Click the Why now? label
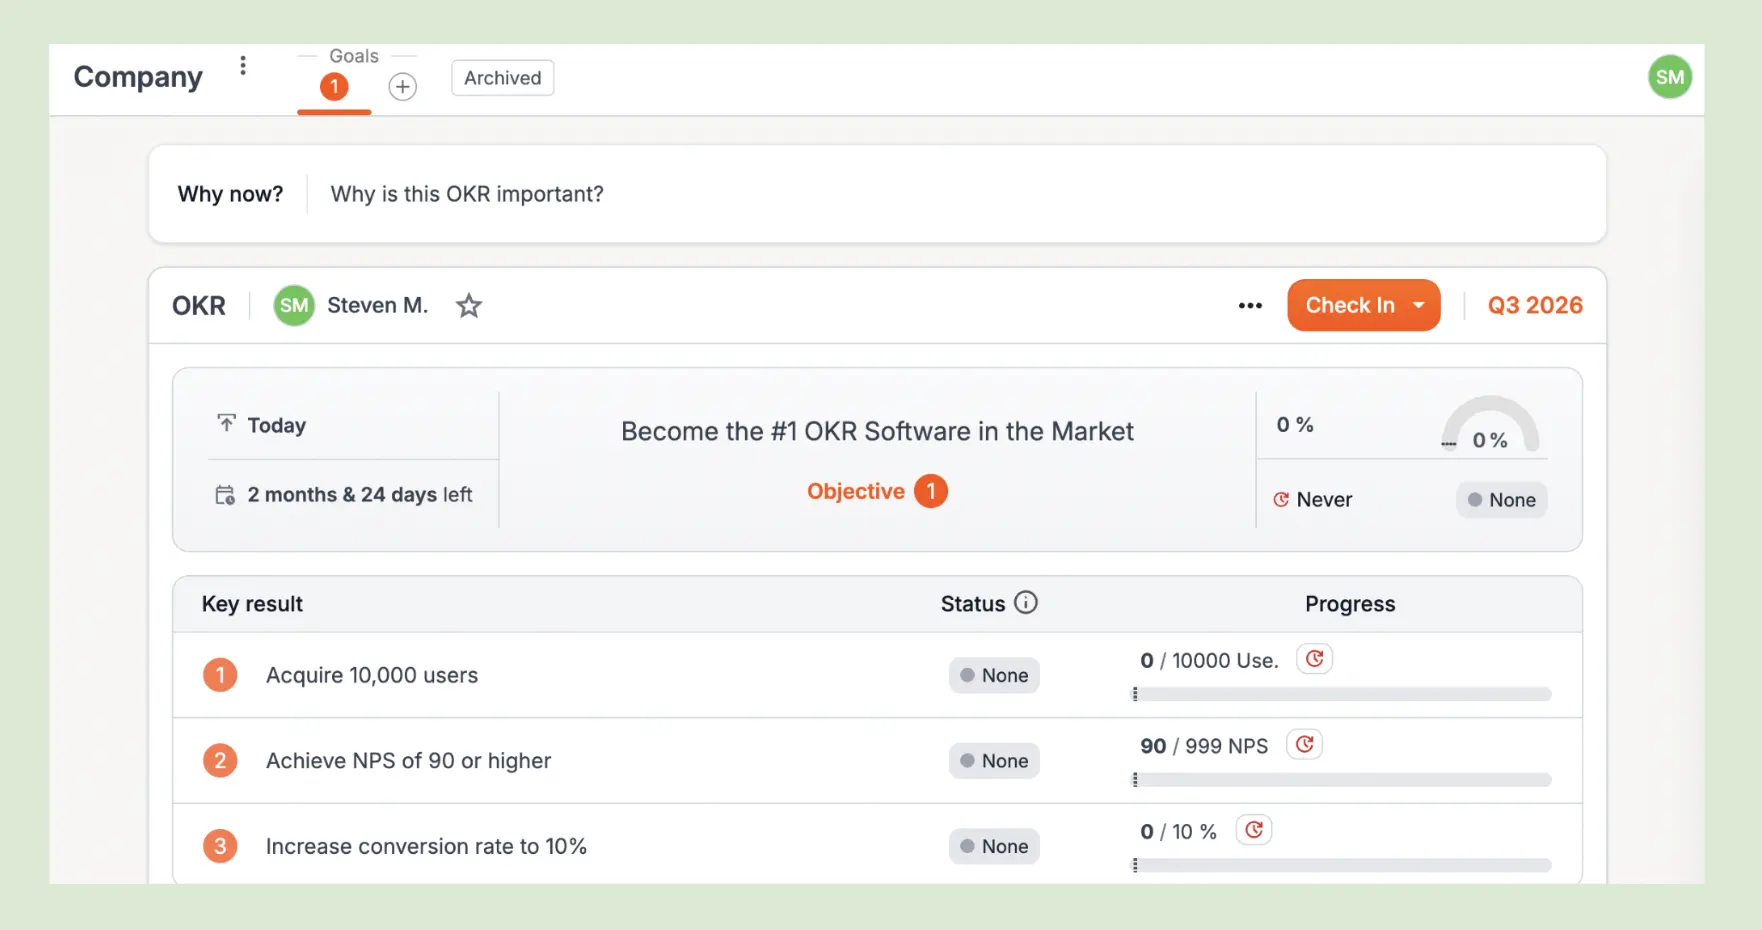1762x930 pixels. click(230, 194)
